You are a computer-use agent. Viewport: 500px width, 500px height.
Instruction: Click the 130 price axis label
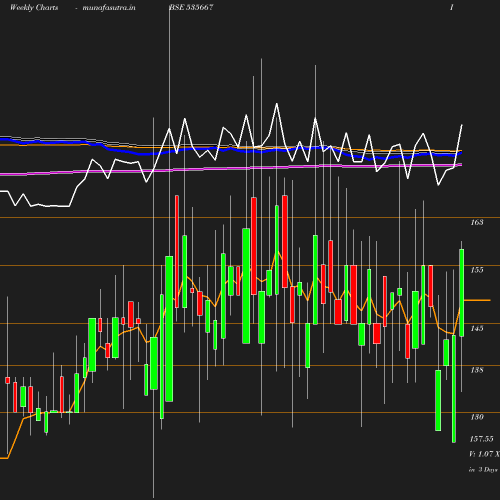[x=477, y=417]
